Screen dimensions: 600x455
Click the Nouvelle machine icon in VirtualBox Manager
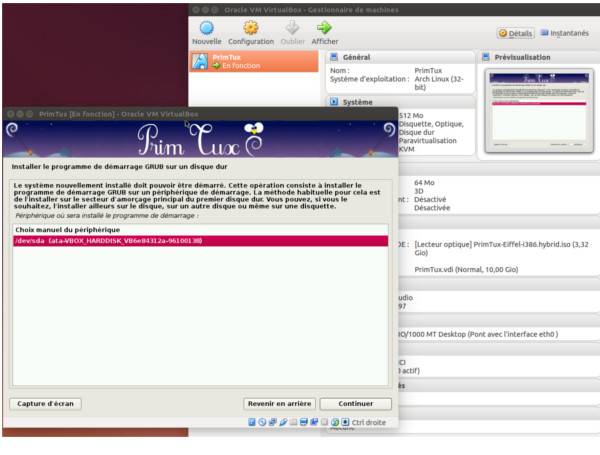tap(207, 28)
